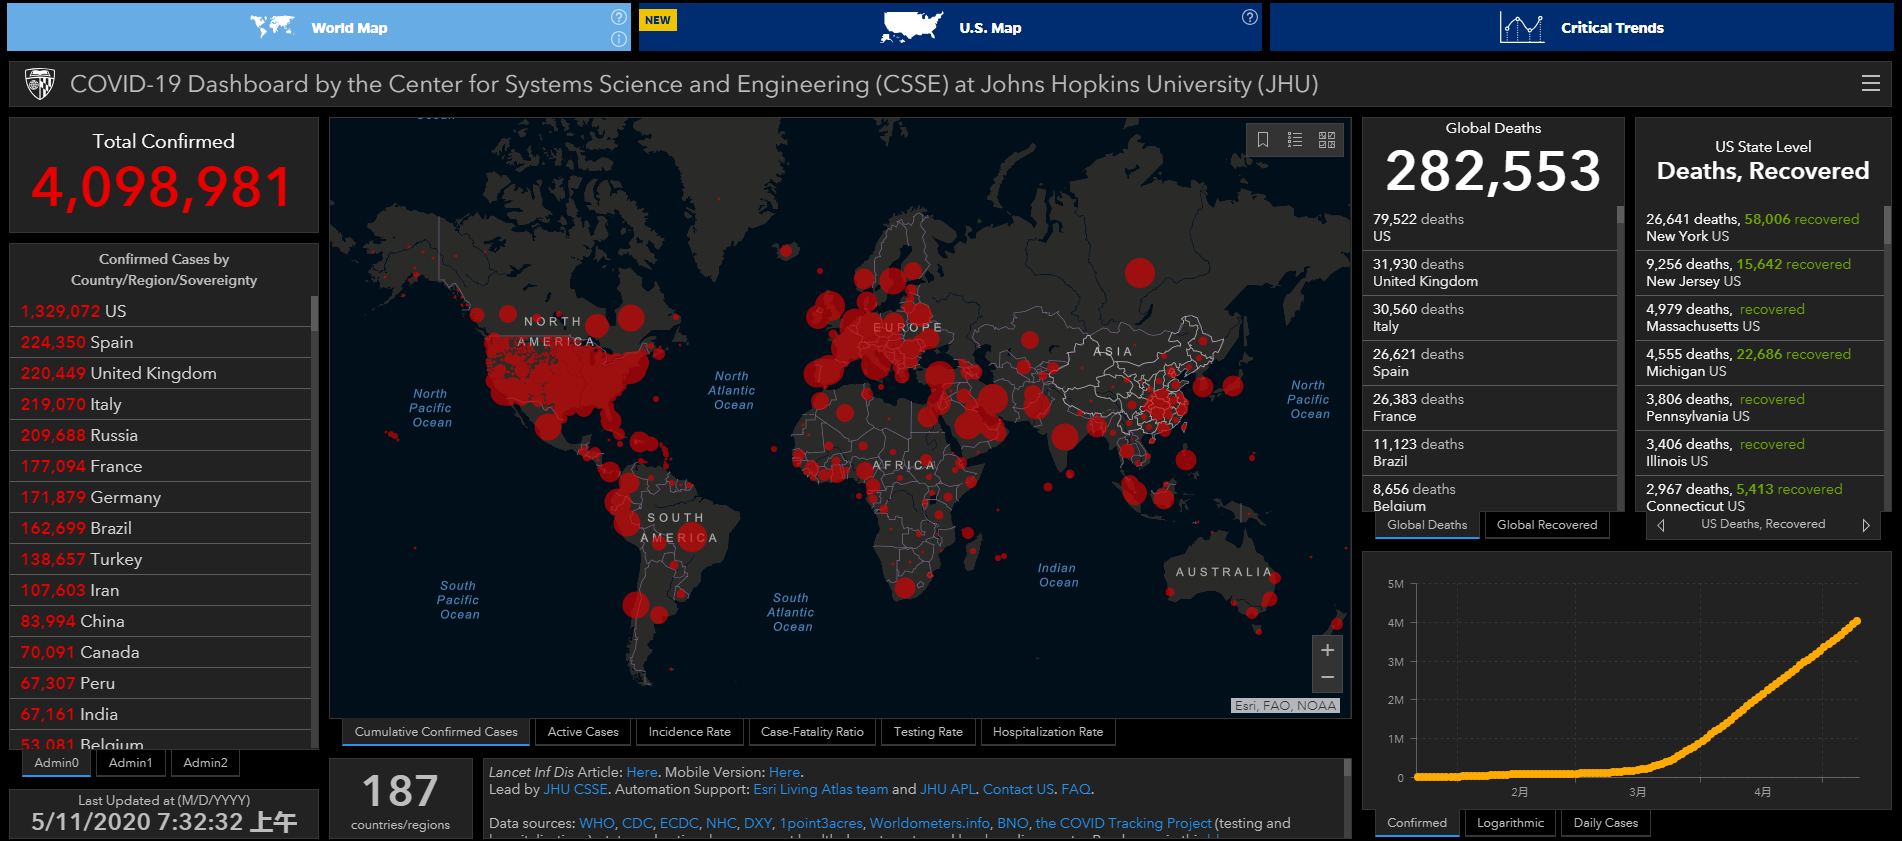This screenshot has height=841, width=1902.
Task: Switch to the Global Recovered tab
Action: point(1546,525)
